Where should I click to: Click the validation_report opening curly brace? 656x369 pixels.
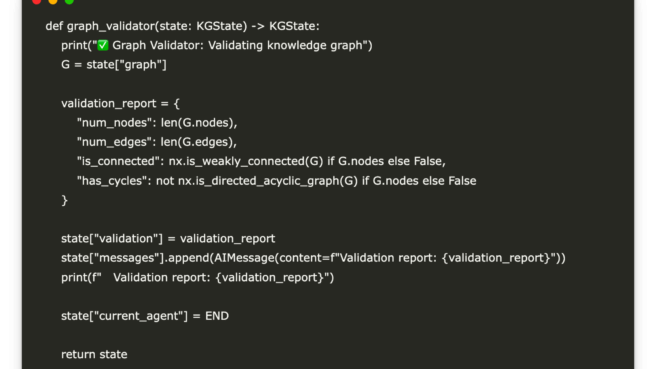pos(177,103)
